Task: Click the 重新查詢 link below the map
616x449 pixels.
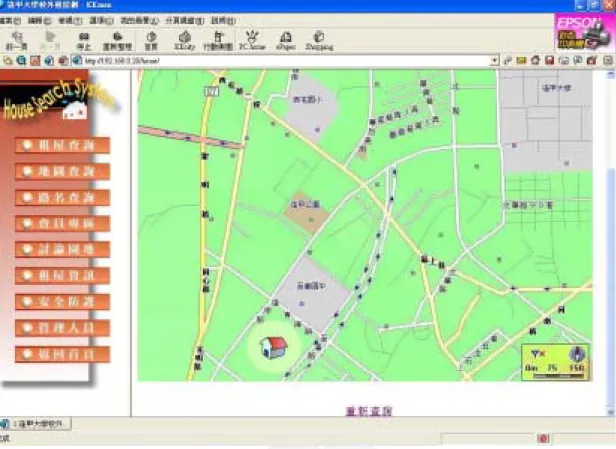Action: (x=369, y=411)
